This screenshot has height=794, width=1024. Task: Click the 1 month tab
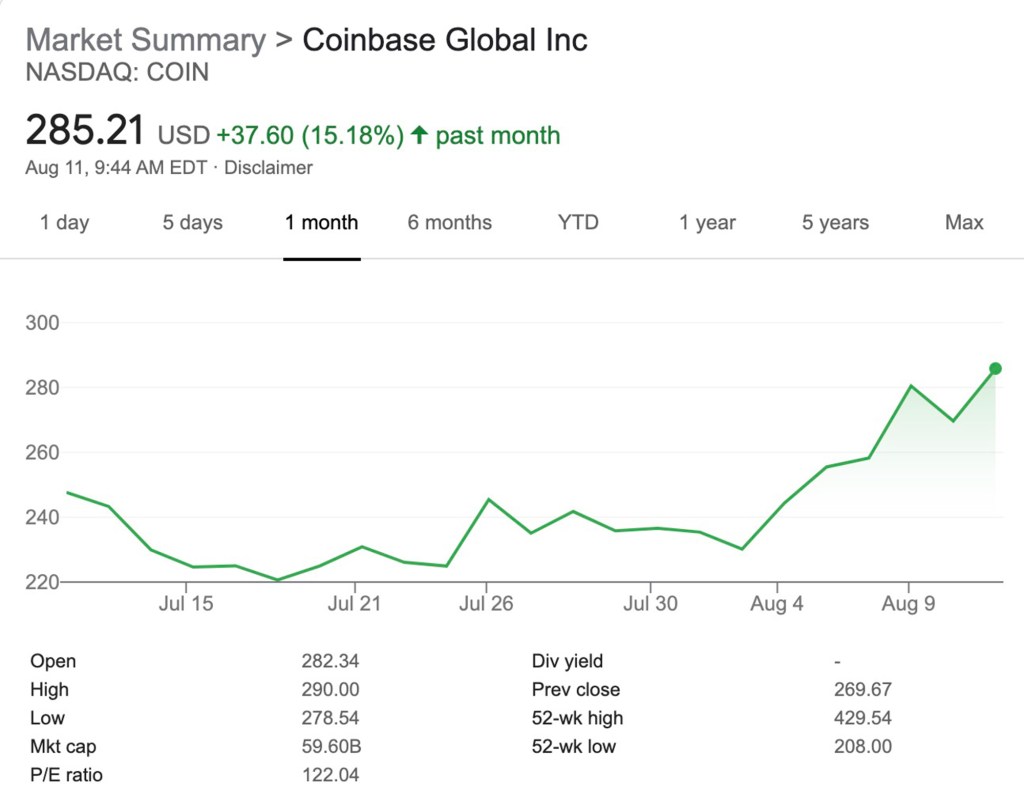(321, 223)
